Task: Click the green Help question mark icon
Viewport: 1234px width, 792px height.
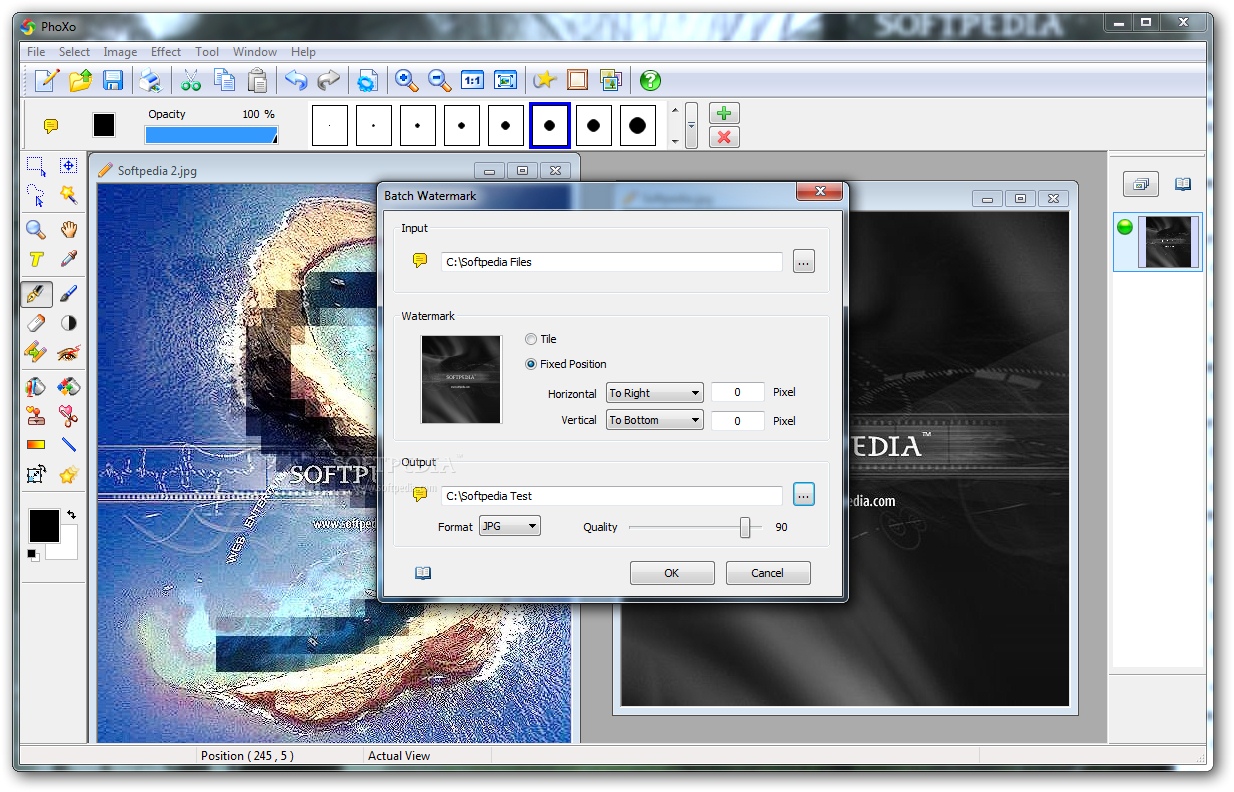Action: (650, 81)
